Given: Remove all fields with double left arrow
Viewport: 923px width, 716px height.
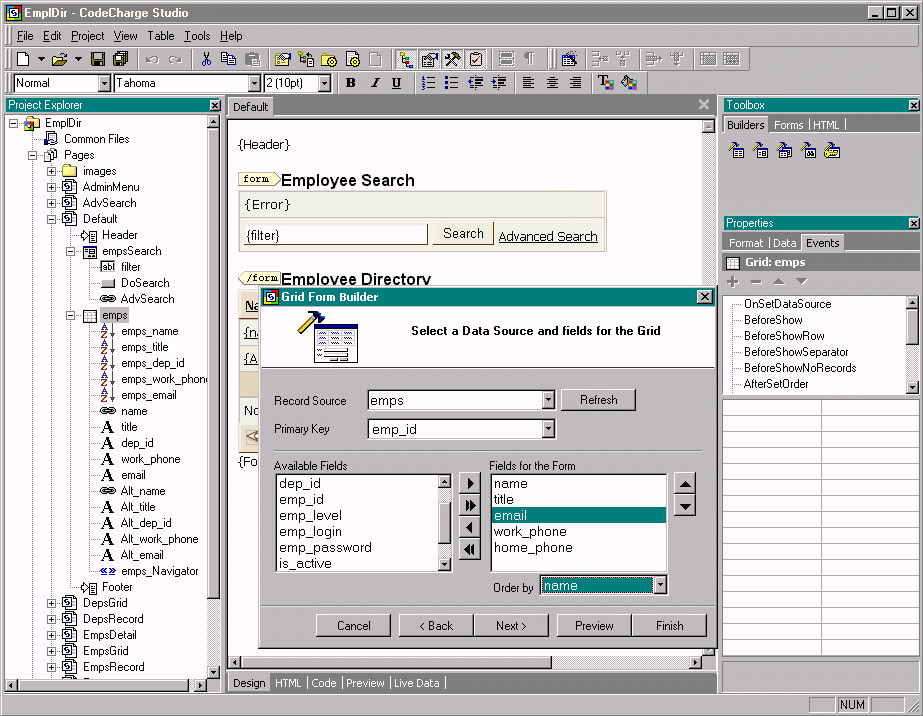Looking at the screenshot, I should [470, 549].
